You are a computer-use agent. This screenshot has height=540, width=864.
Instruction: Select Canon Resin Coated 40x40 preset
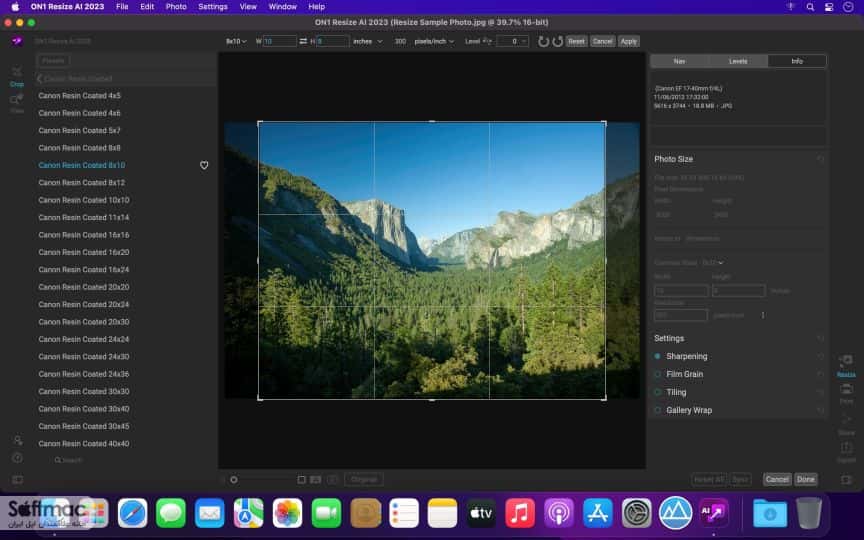tap(84, 444)
